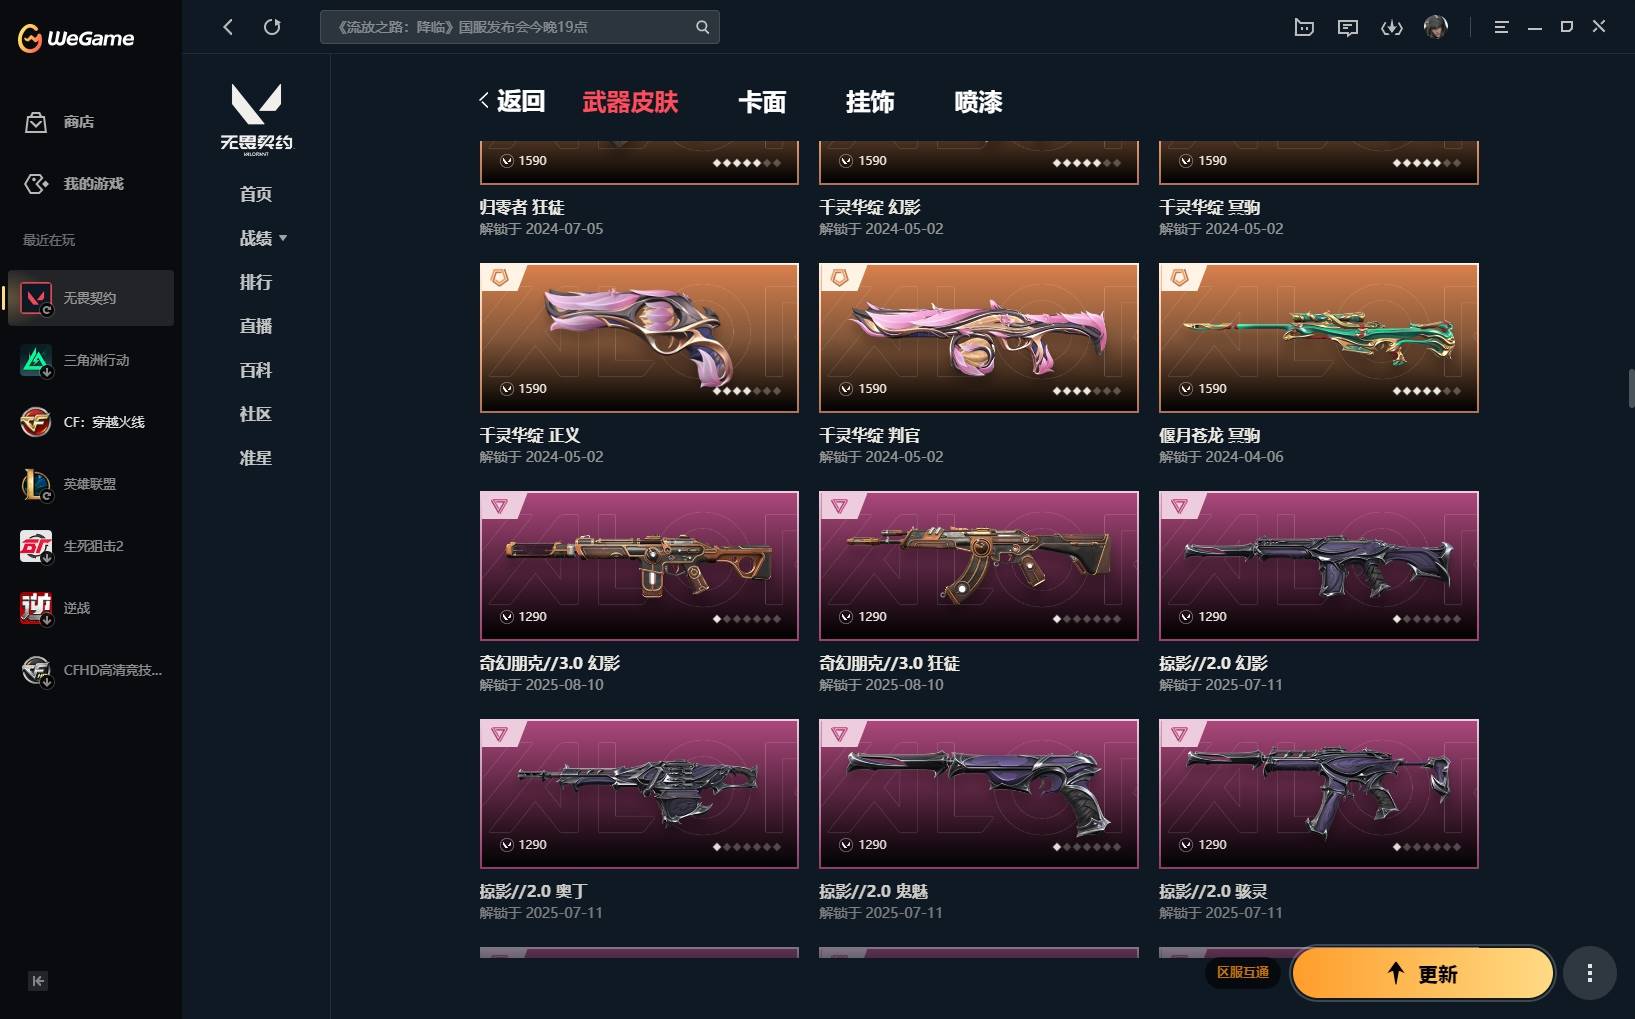Open the 偃月苍龙 冥驹 skin thumbnail
Screen dimensions: 1635x1019
click(1318, 338)
